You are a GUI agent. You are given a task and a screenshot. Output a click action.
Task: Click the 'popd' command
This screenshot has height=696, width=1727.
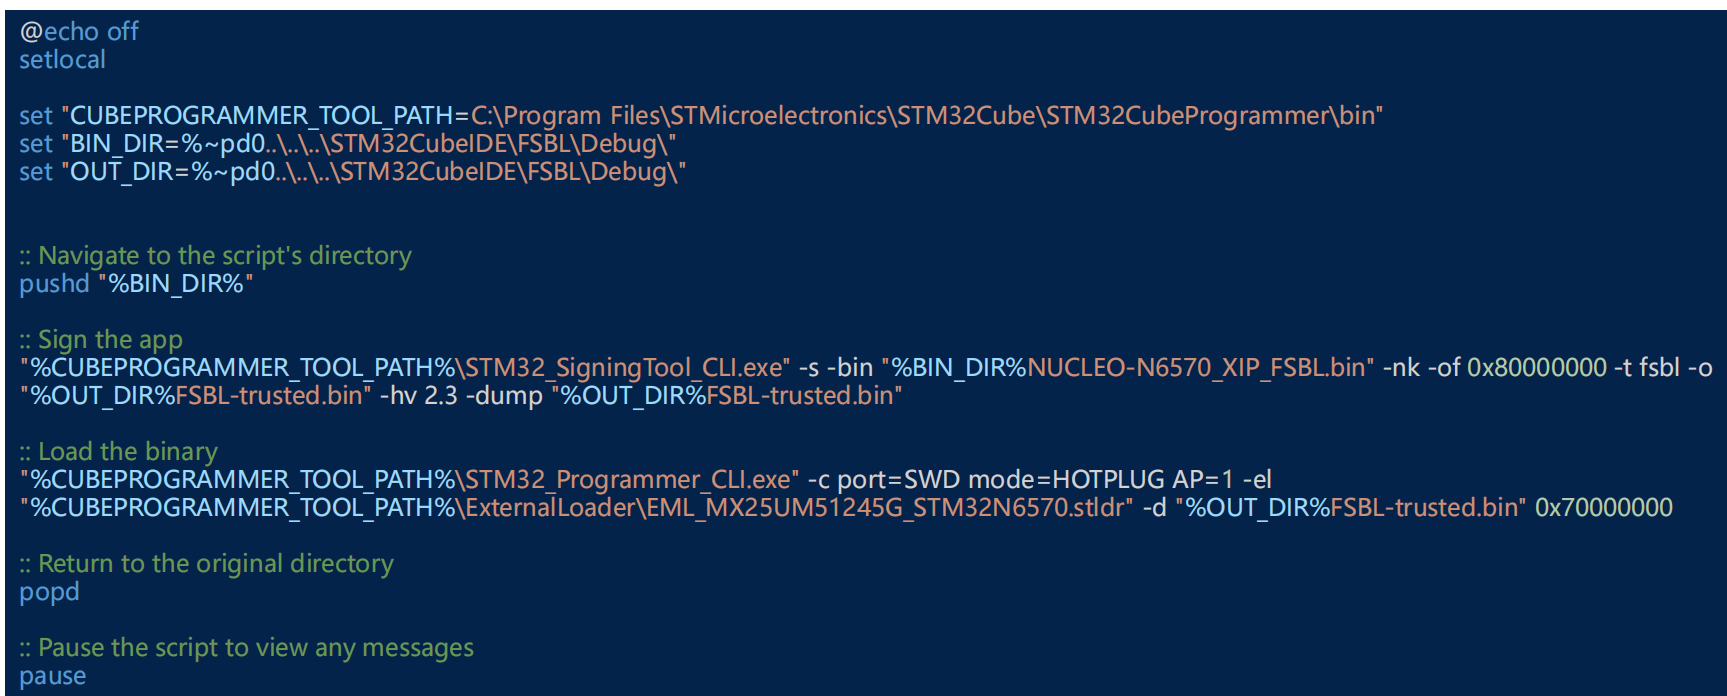tap(49, 592)
